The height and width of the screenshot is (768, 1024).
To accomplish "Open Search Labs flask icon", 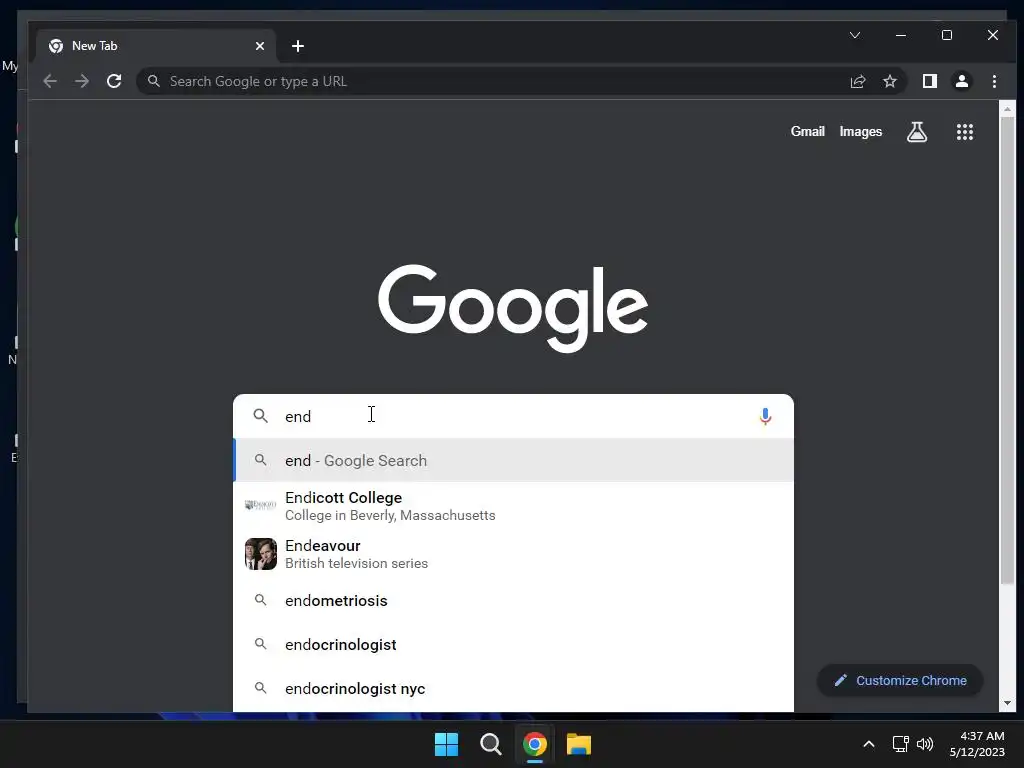I will (917, 132).
